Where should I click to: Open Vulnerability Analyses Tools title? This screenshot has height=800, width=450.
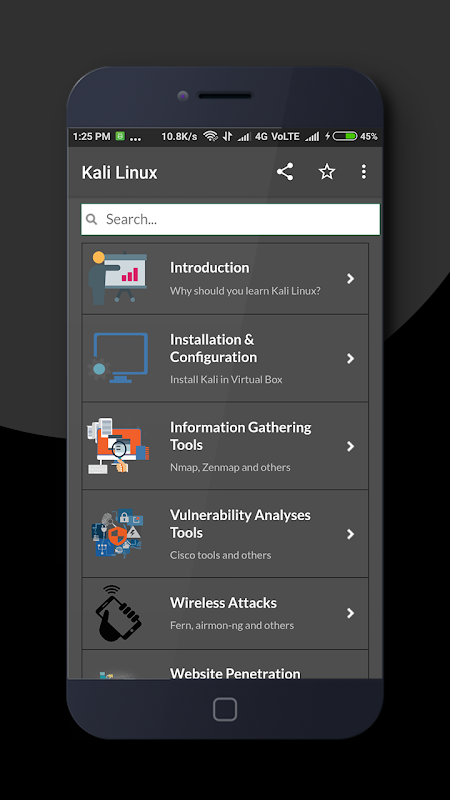click(240, 523)
